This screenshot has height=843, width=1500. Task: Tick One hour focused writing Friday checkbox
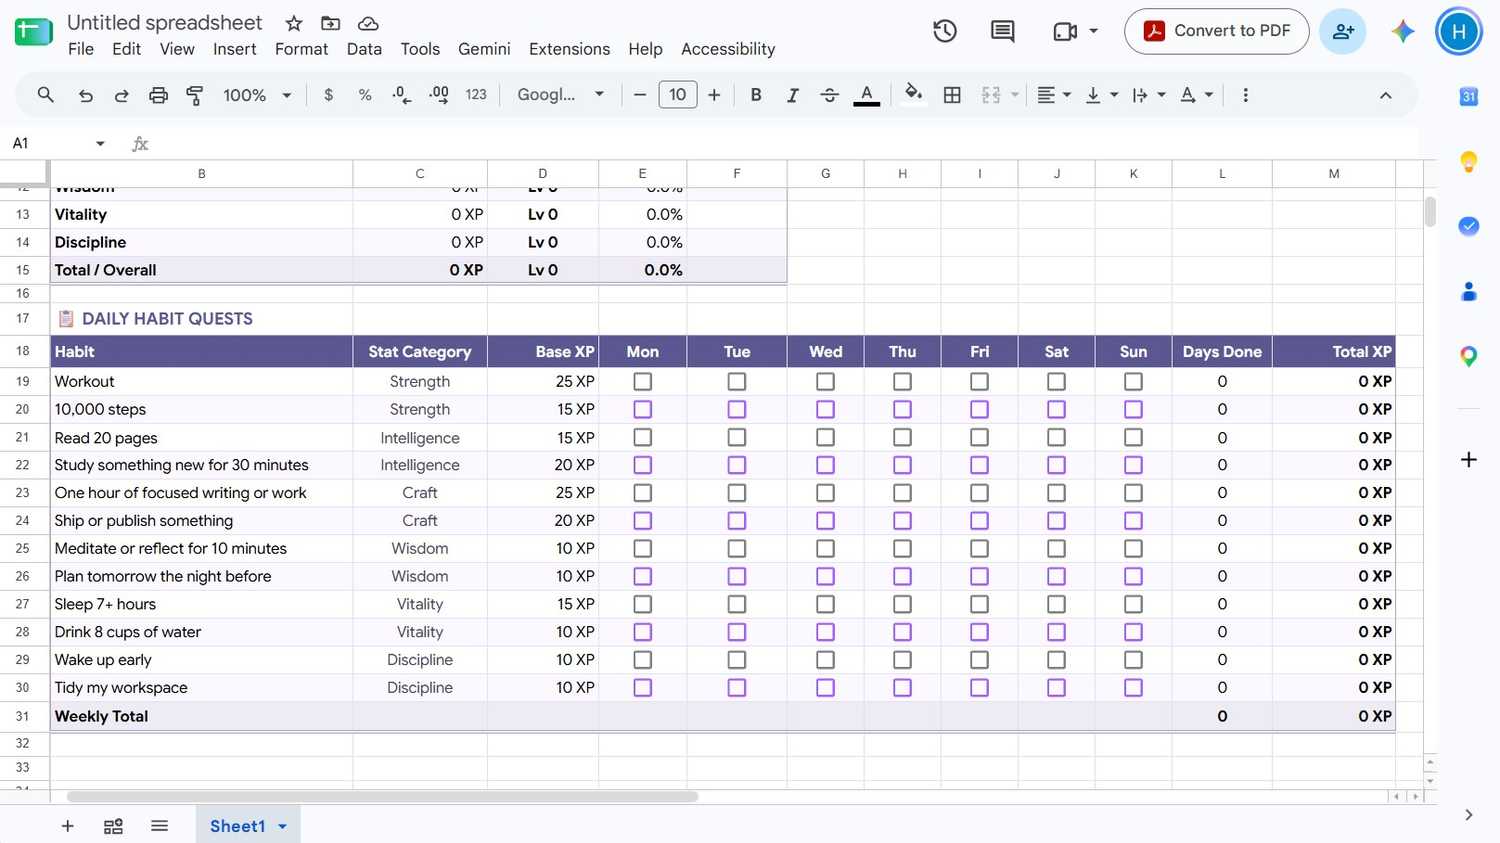(979, 493)
